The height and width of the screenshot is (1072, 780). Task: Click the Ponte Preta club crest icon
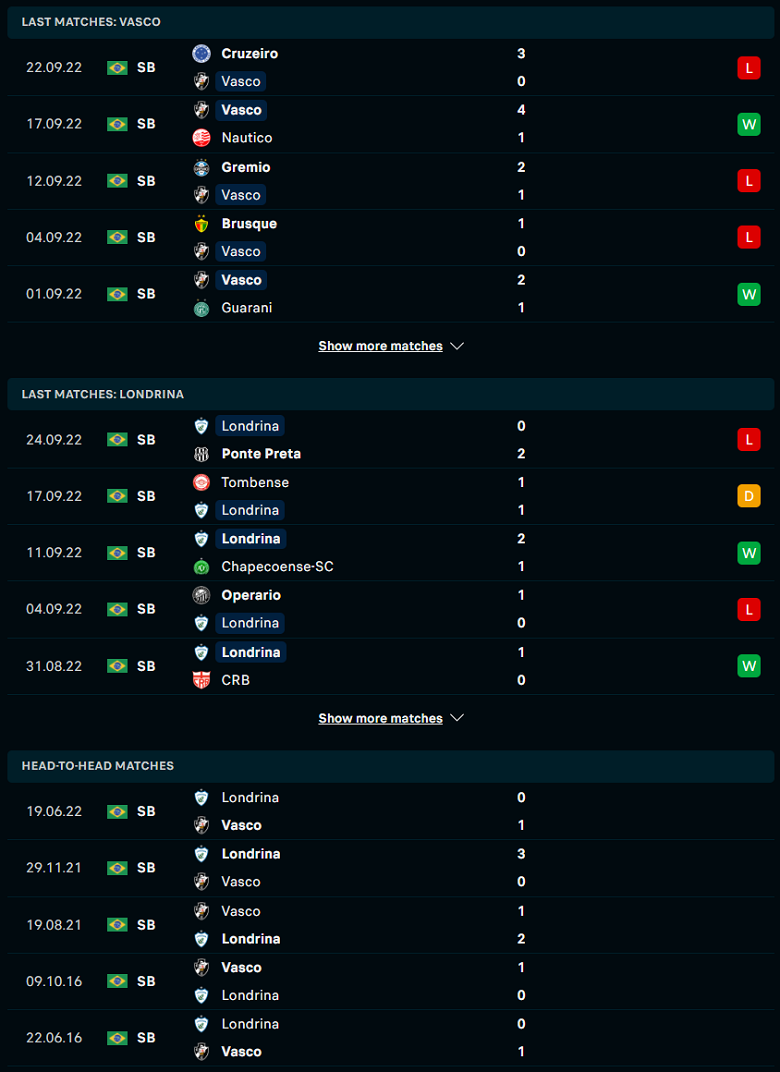[201, 453]
